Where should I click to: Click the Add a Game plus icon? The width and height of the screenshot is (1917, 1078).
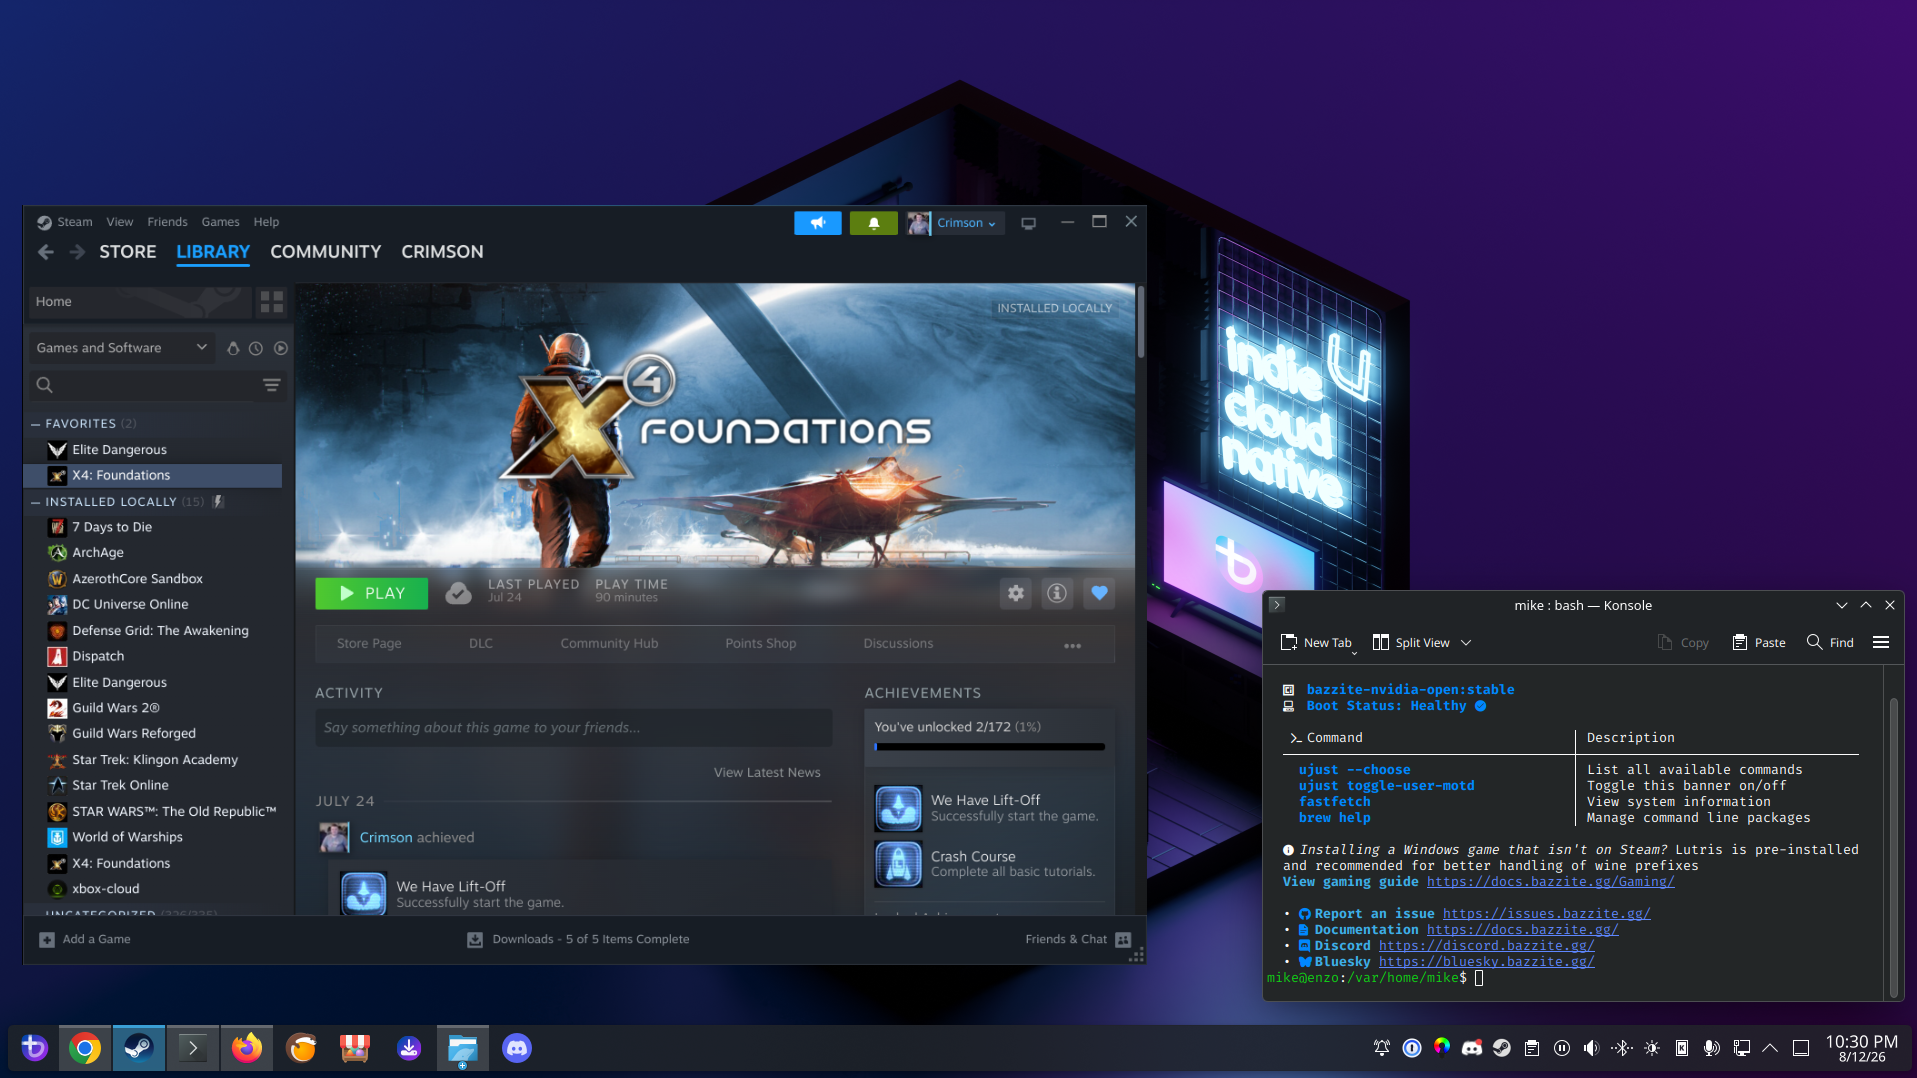click(47, 940)
